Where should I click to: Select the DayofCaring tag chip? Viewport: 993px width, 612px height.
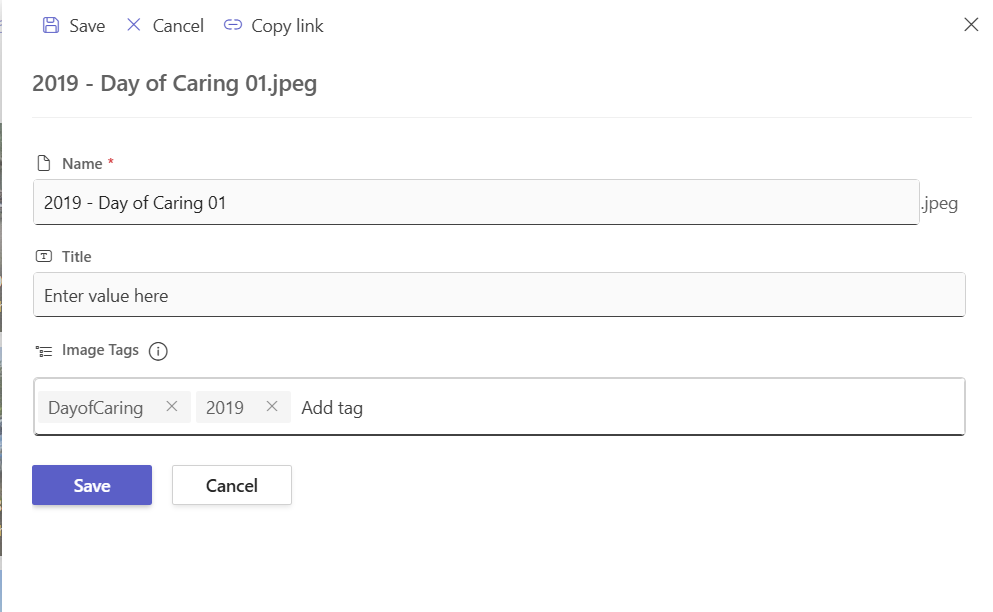(x=96, y=408)
